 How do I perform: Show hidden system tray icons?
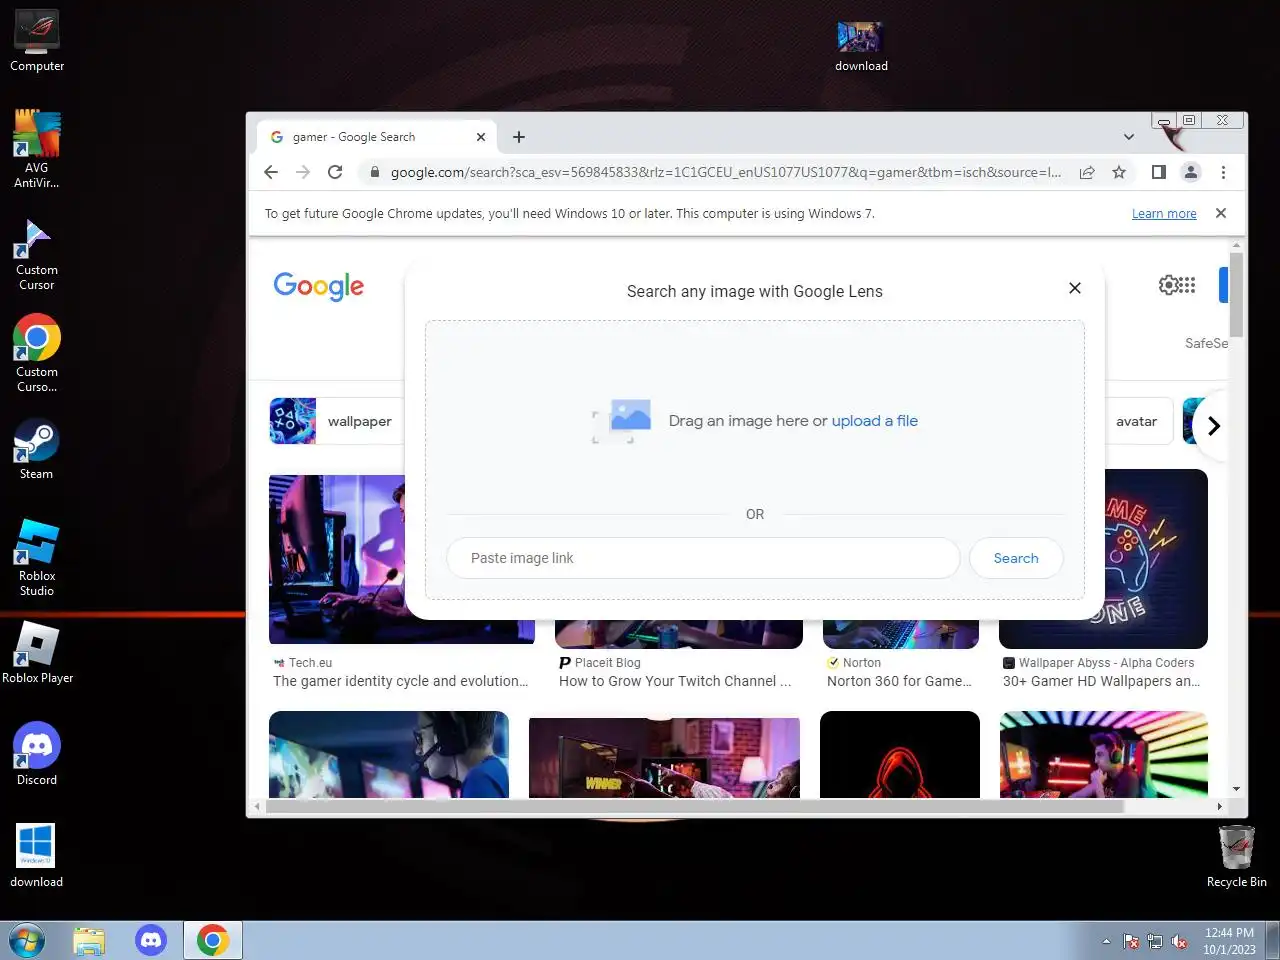tap(1106, 941)
